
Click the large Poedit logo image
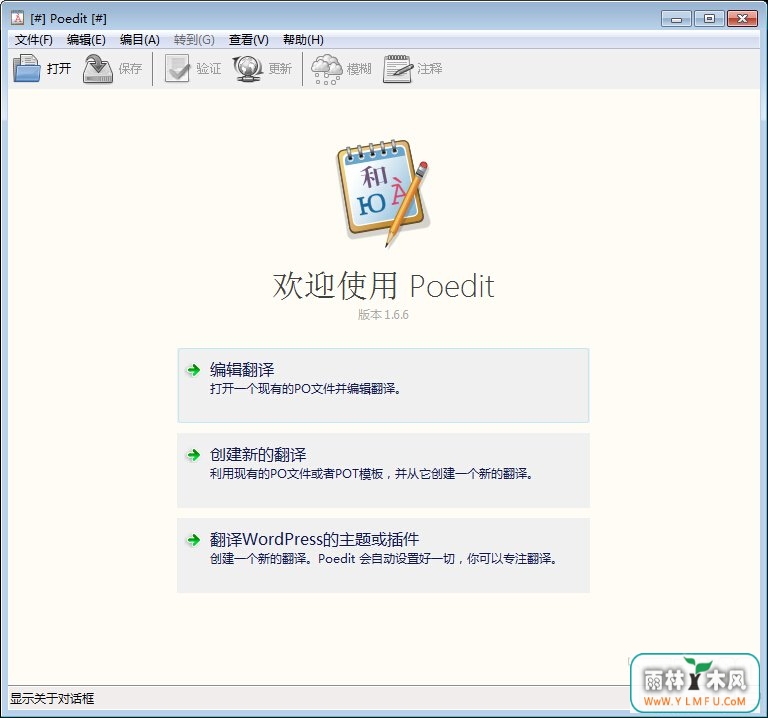(x=383, y=193)
